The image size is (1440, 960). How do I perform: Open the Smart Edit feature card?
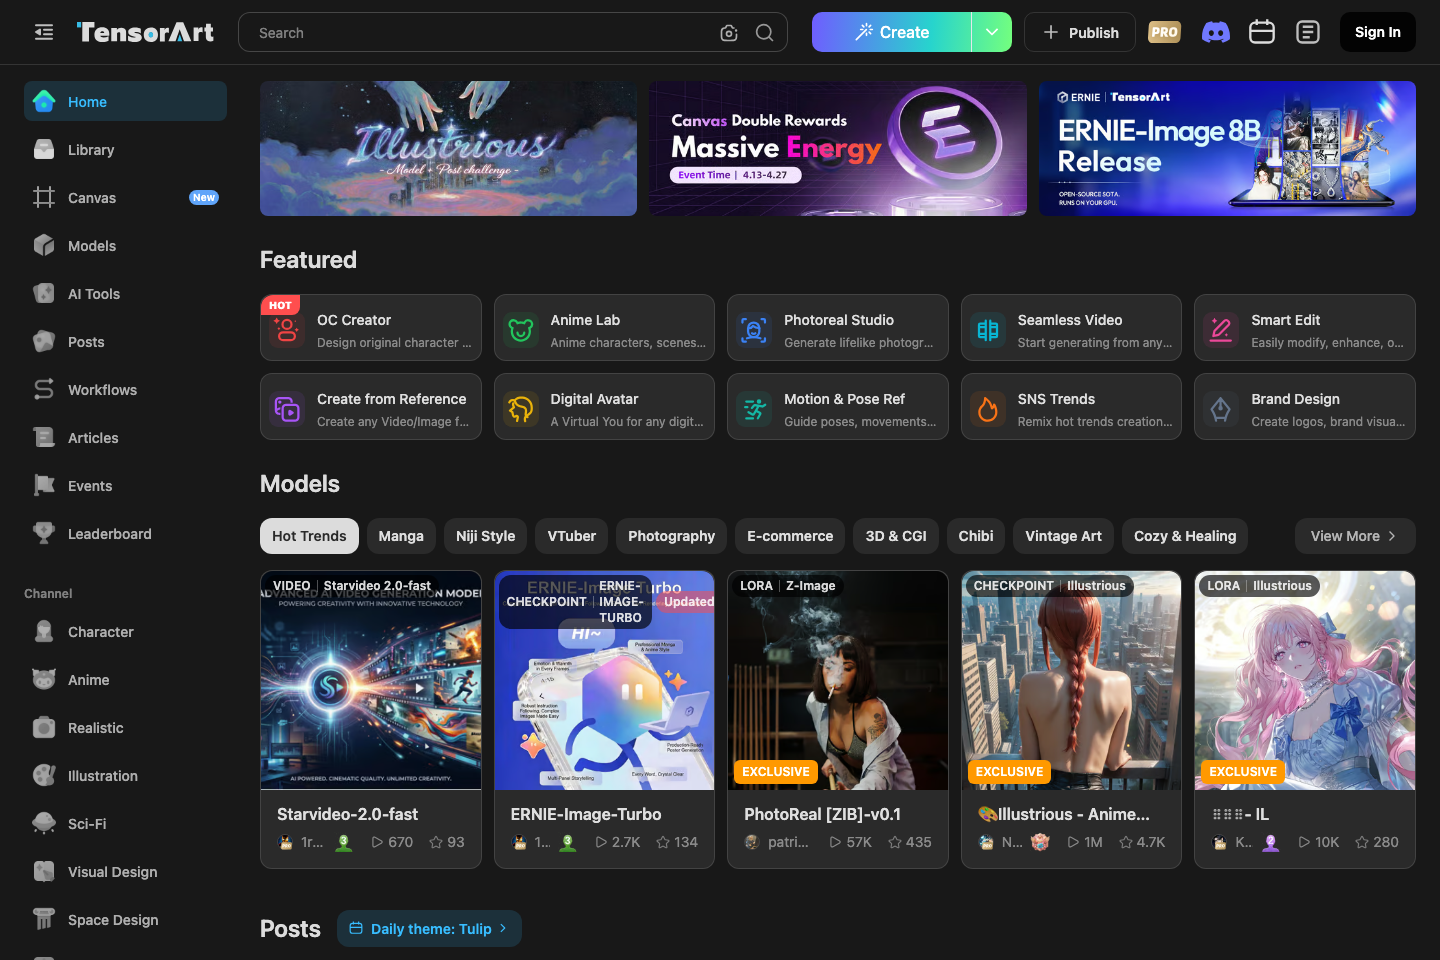[1305, 327]
